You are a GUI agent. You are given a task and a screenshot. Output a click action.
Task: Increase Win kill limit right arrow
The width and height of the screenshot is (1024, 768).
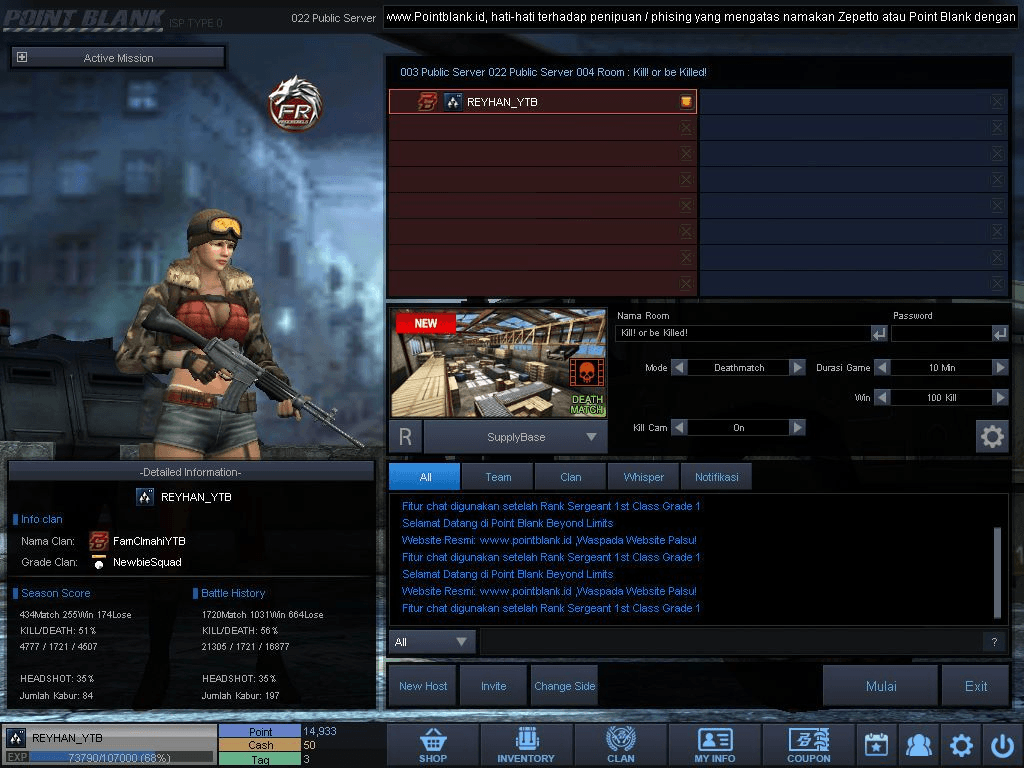pyautogui.click(x=1000, y=397)
